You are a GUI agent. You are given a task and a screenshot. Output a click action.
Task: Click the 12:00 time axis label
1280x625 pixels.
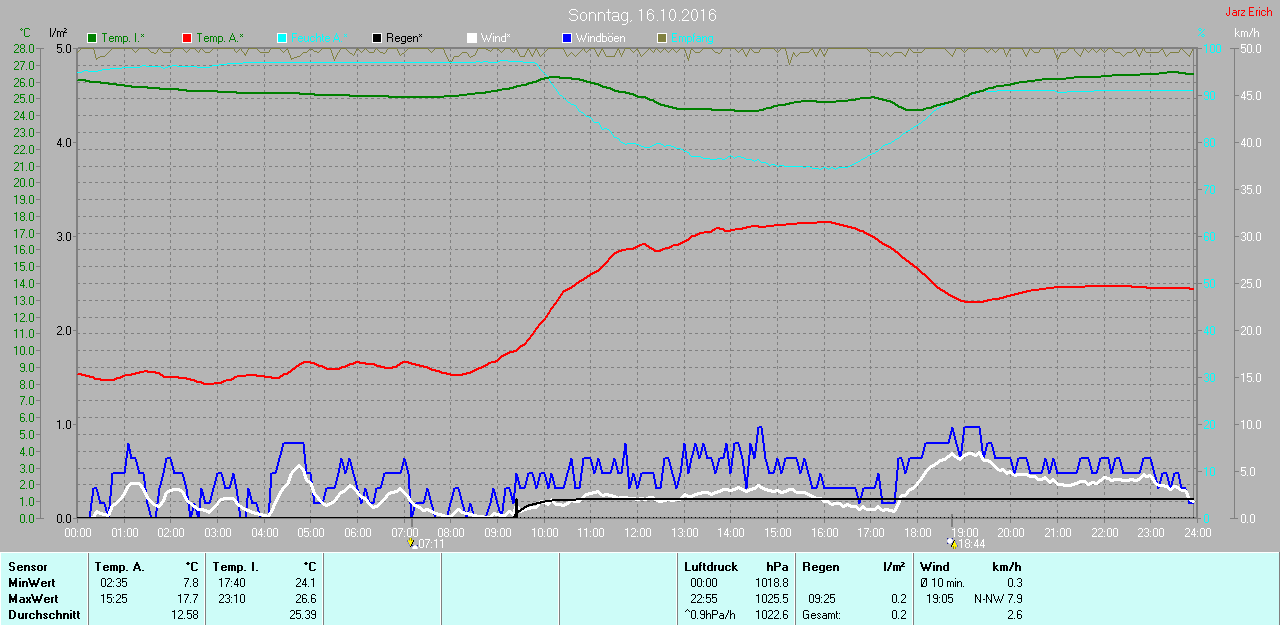point(637,533)
